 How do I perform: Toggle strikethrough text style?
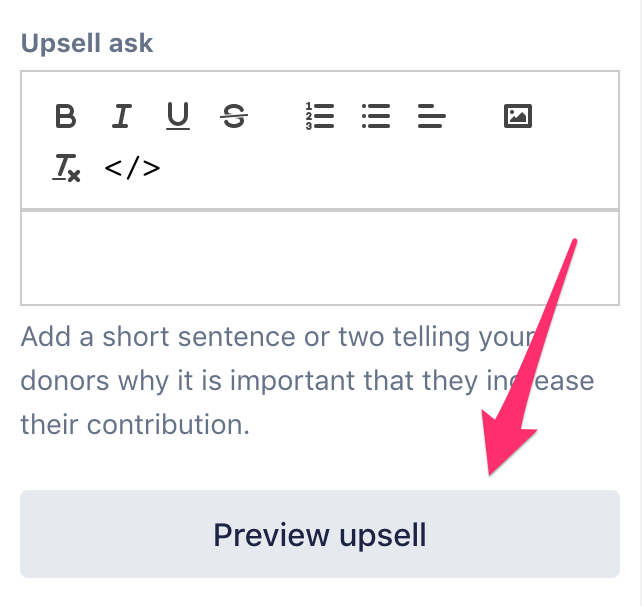[234, 117]
